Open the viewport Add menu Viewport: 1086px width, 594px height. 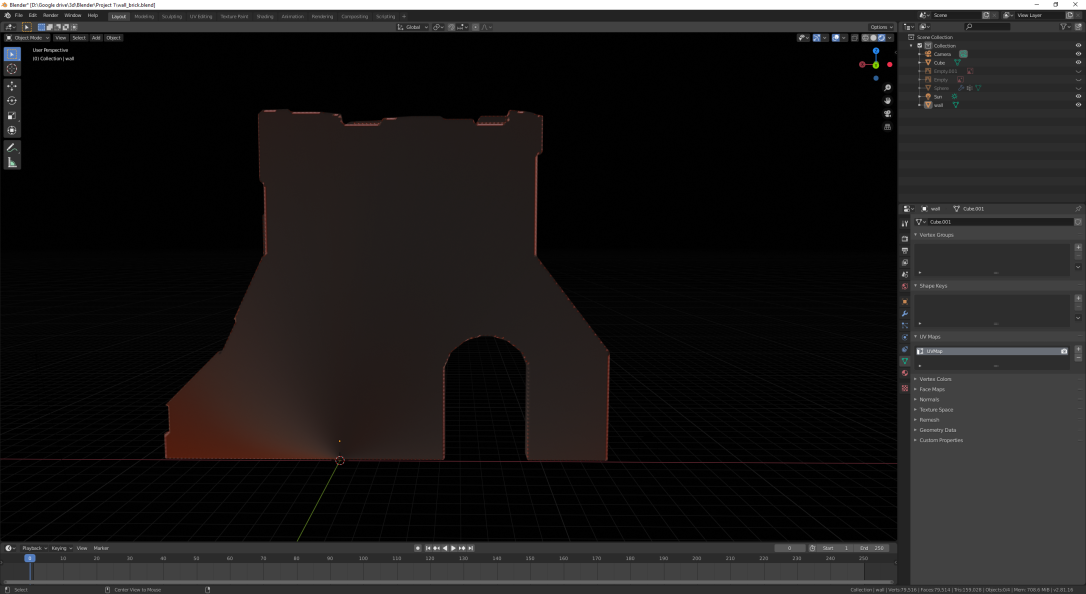click(96, 37)
